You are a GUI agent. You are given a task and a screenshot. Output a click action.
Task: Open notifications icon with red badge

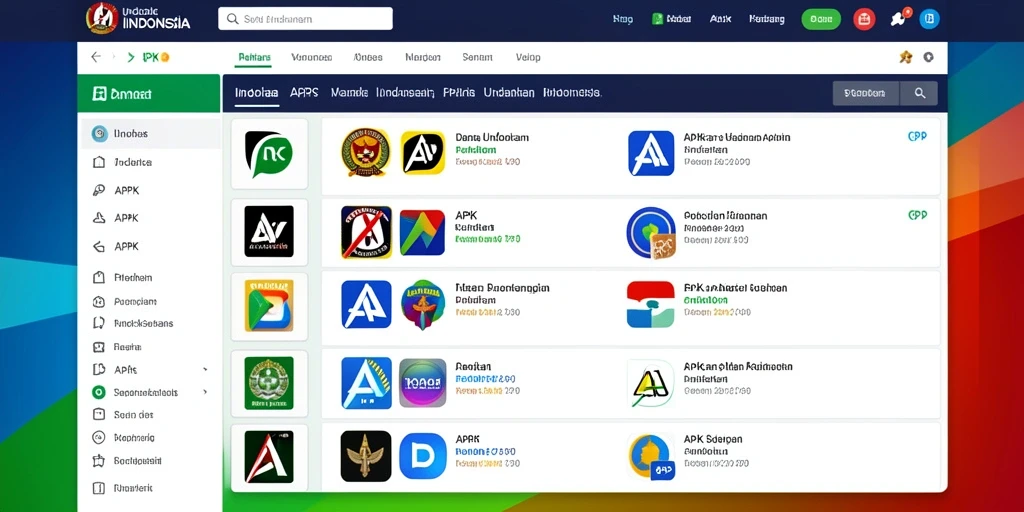(x=899, y=18)
